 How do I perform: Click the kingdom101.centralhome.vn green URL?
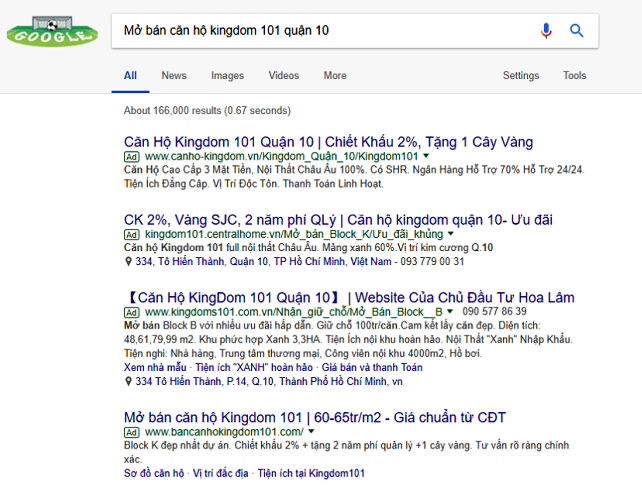[x=294, y=234]
